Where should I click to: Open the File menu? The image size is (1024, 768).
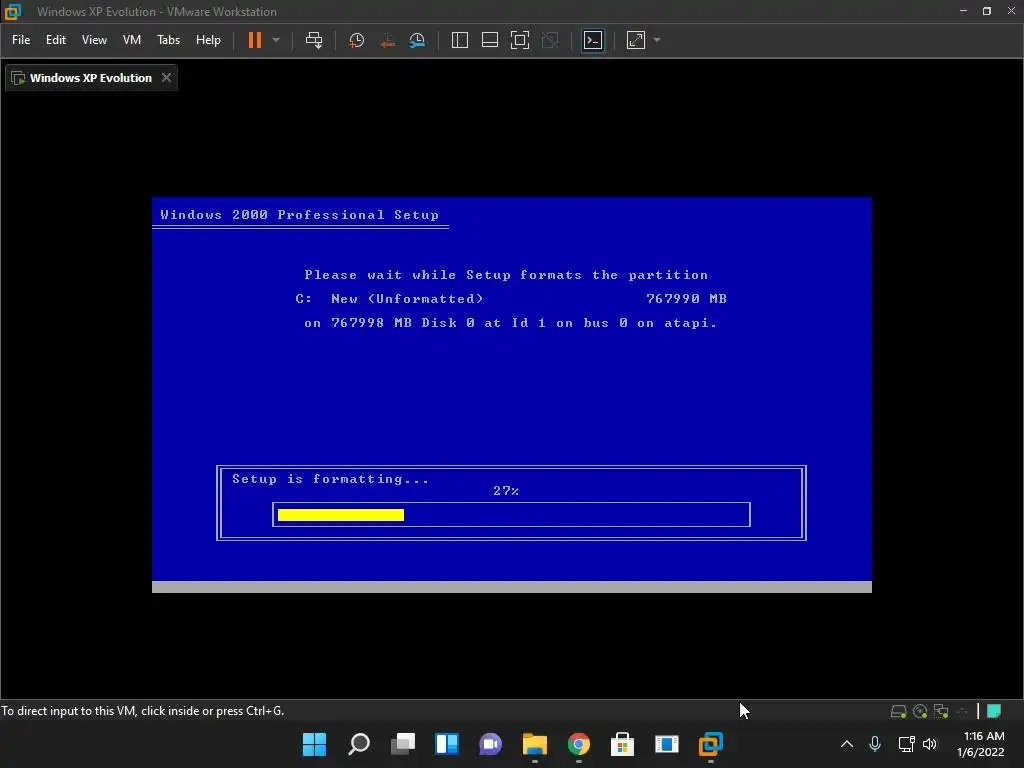pyautogui.click(x=21, y=40)
